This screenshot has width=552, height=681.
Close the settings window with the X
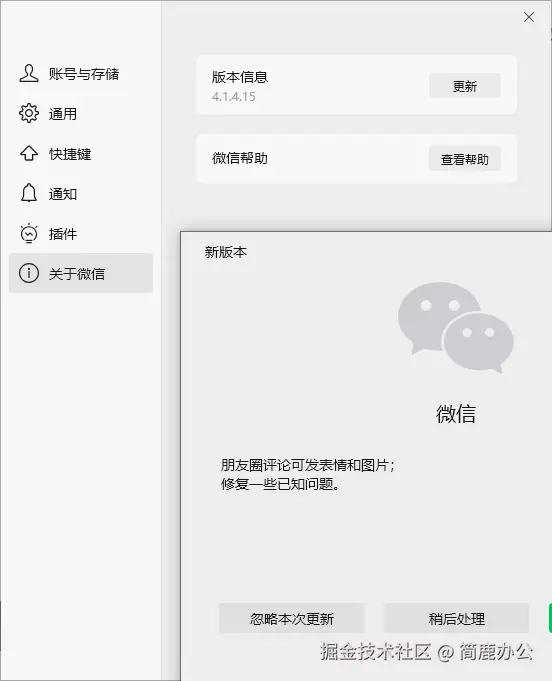pos(529,17)
